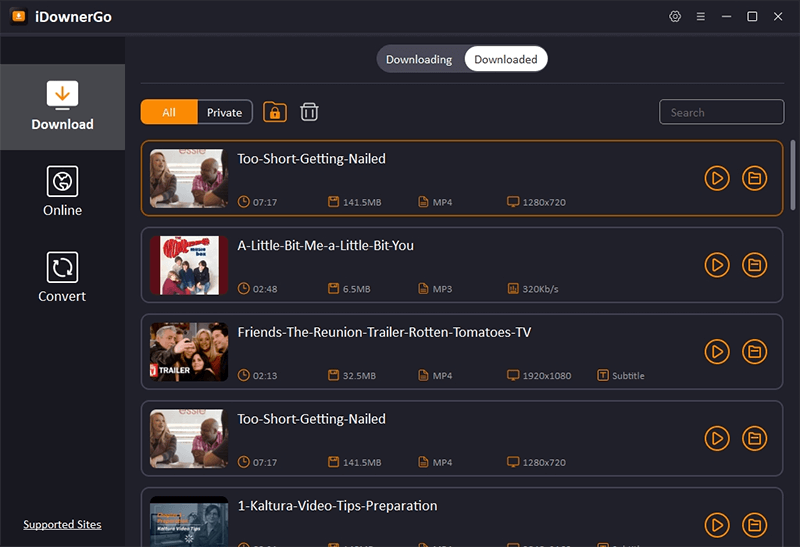800x547 pixels.
Task: Select the Private filter
Action: pos(224,112)
